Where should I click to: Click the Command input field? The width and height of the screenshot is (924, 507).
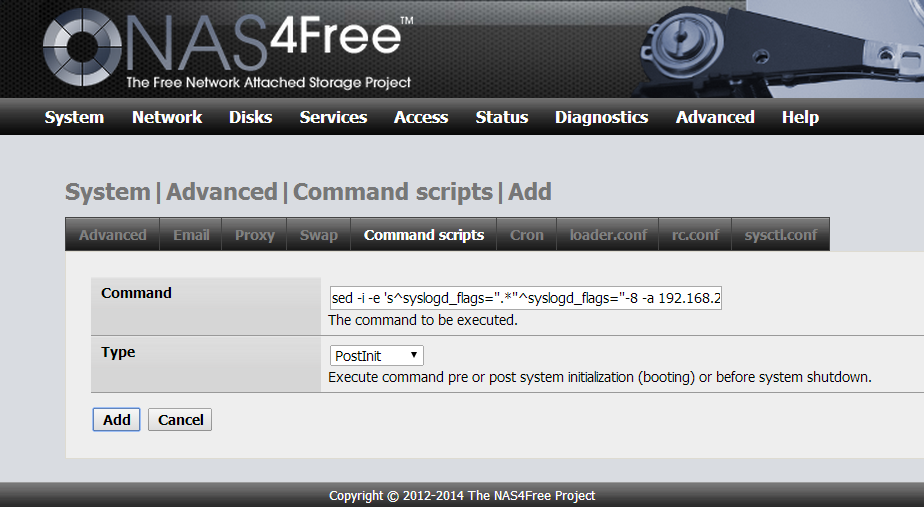click(525, 298)
